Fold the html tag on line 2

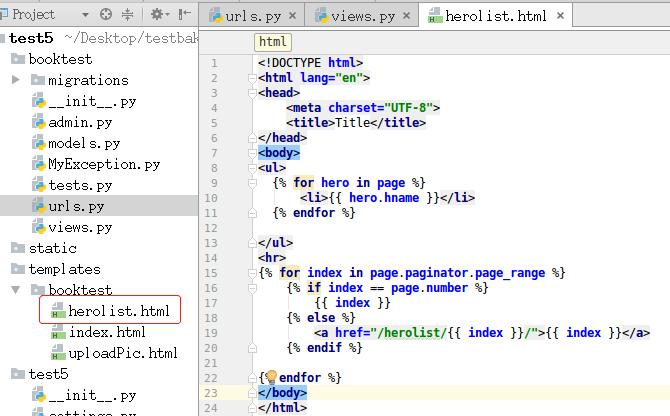(x=252, y=78)
